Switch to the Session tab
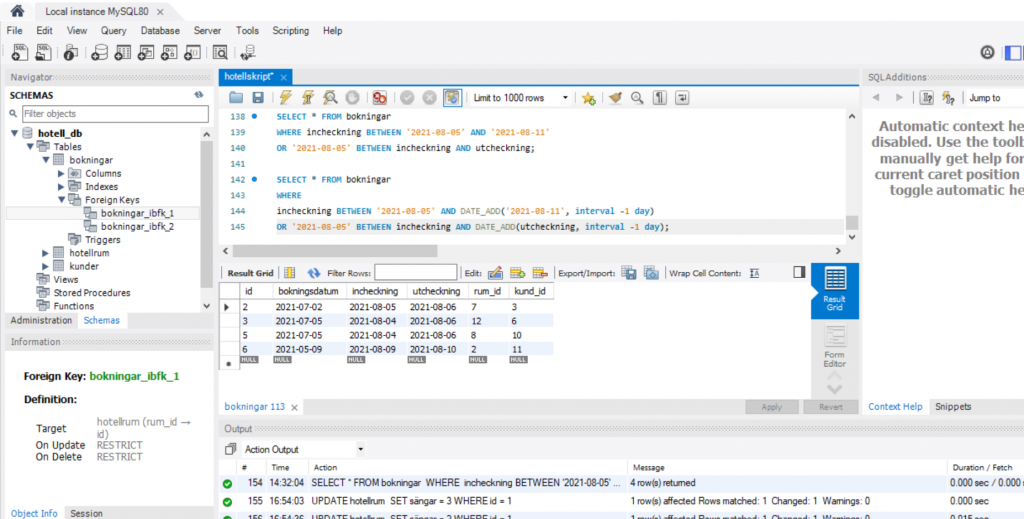 tap(86, 513)
